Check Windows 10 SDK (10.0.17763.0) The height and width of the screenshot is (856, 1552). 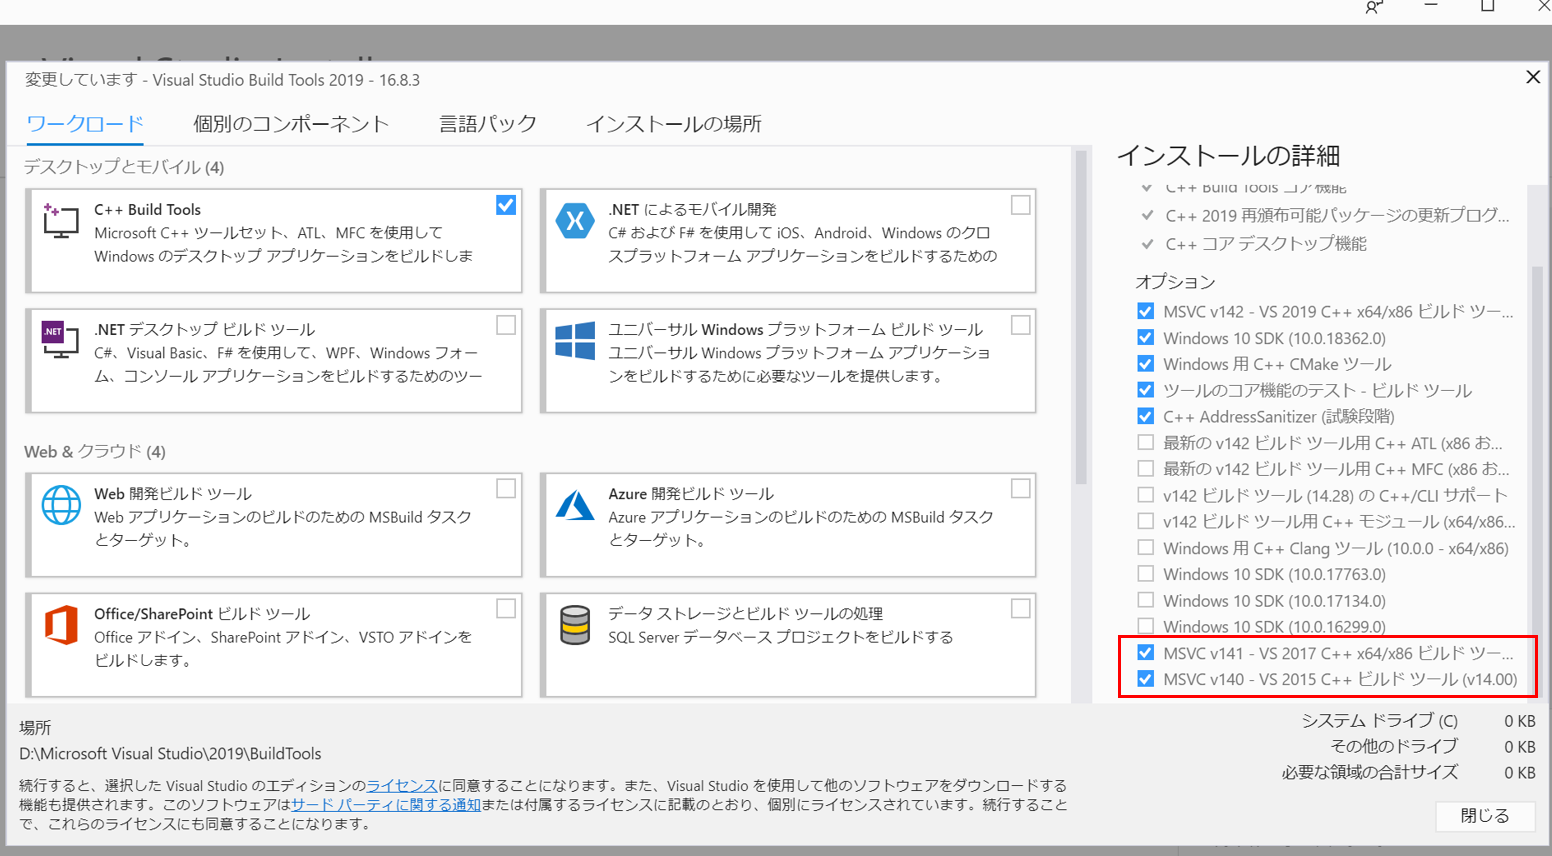[1146, 573]
